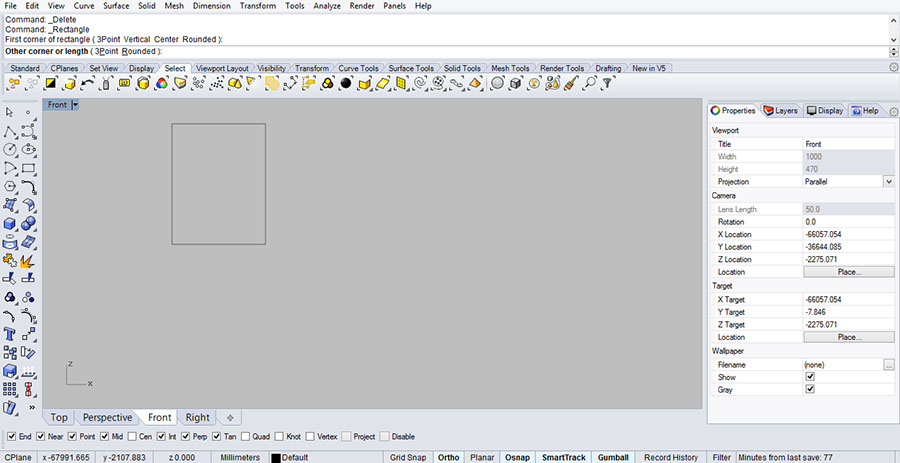Image resolution: width=900 pixels, height=463 pixels.
Task: Toggle the Near osnap checkbox
Action: click(40, 437)
